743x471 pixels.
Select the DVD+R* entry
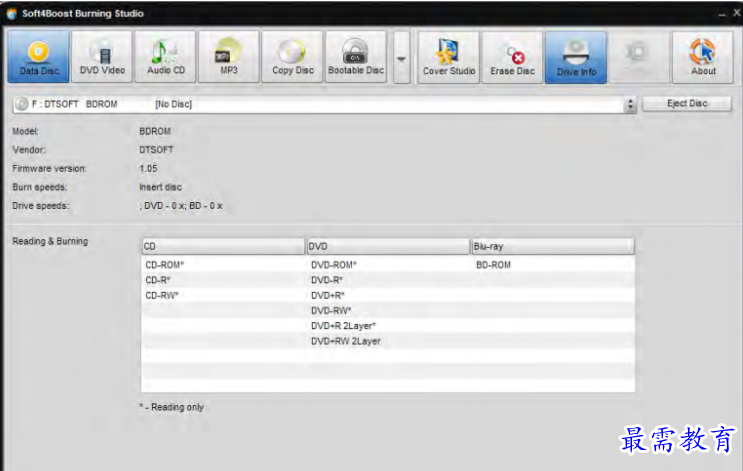(x=327, y=295)
